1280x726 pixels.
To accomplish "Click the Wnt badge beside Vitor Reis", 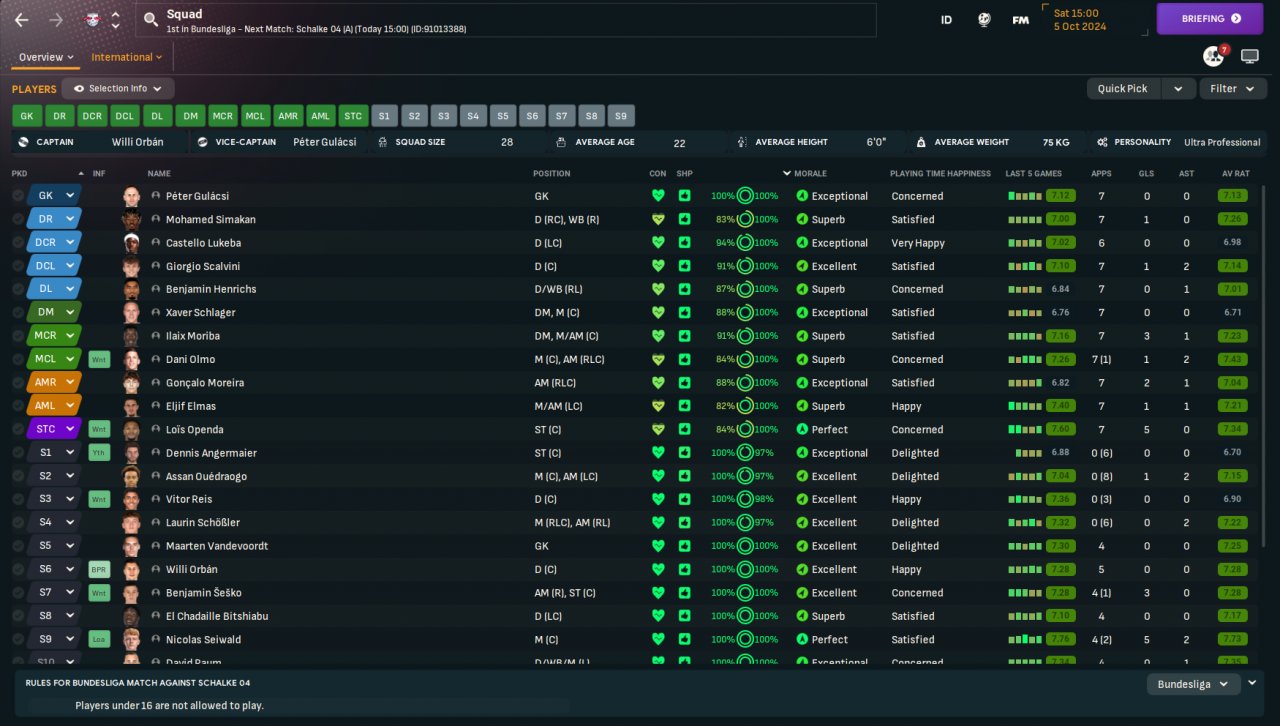I will [x=99, y=499].
